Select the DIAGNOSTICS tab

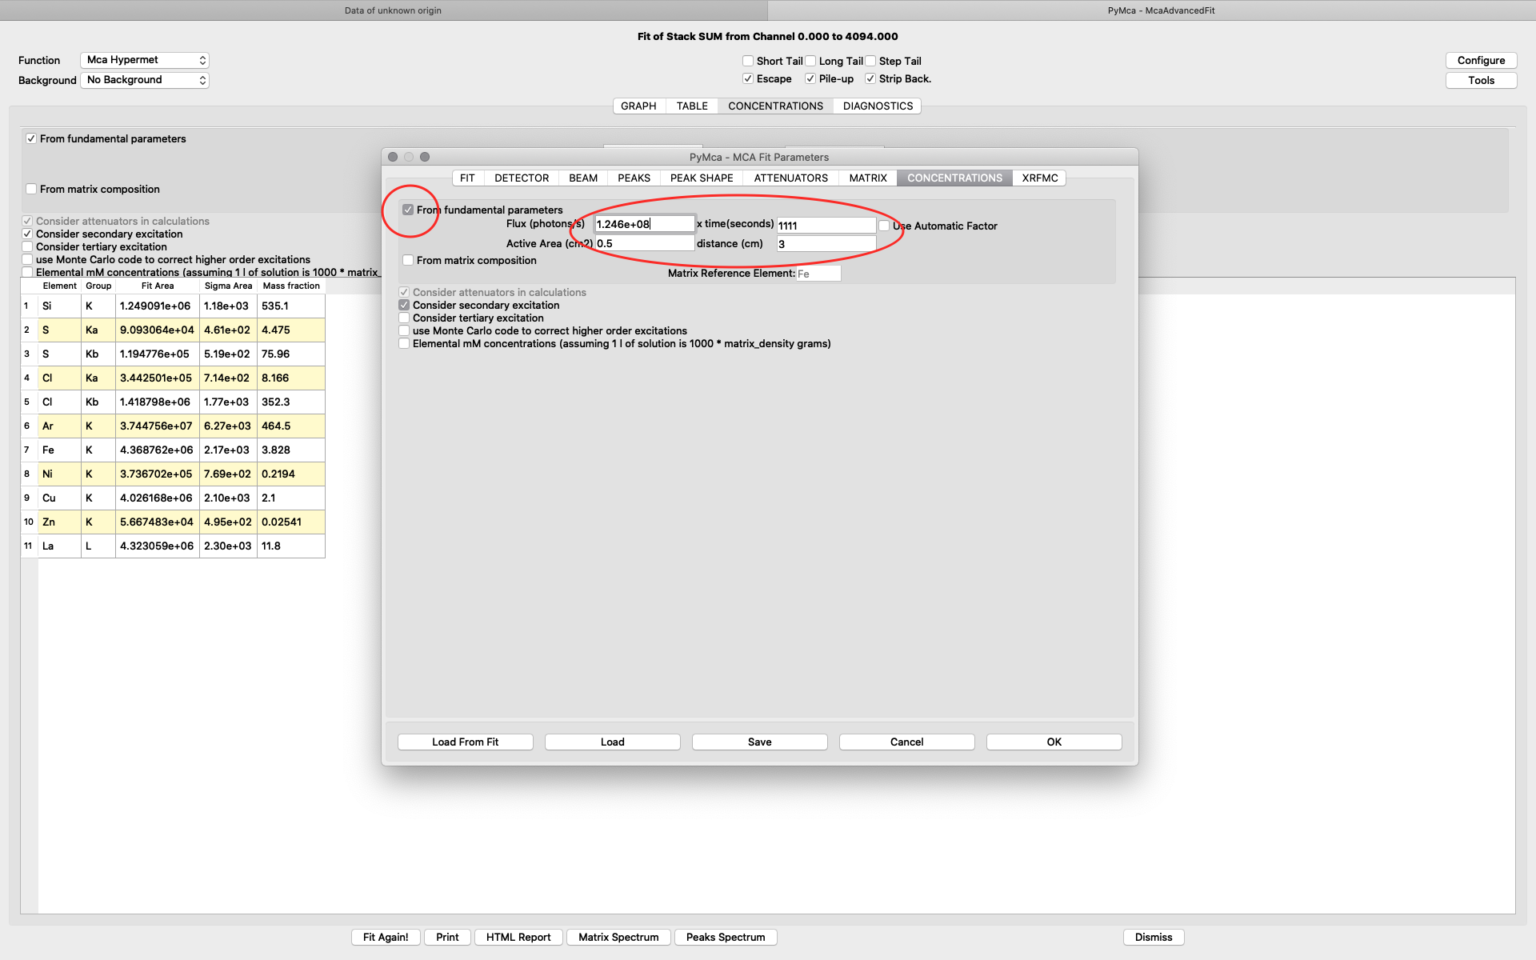pyautogui.click(x=877, y=106)
